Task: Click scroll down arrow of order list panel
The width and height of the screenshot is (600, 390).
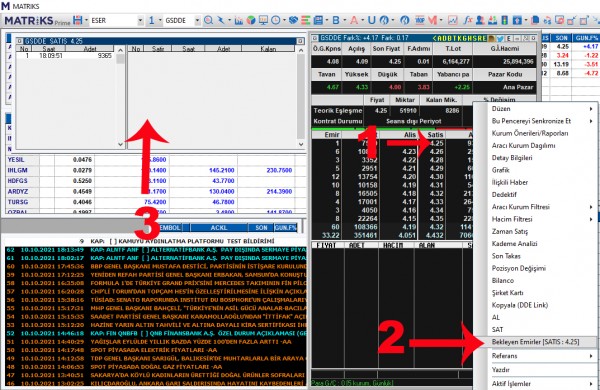Action: click(120, 144)
